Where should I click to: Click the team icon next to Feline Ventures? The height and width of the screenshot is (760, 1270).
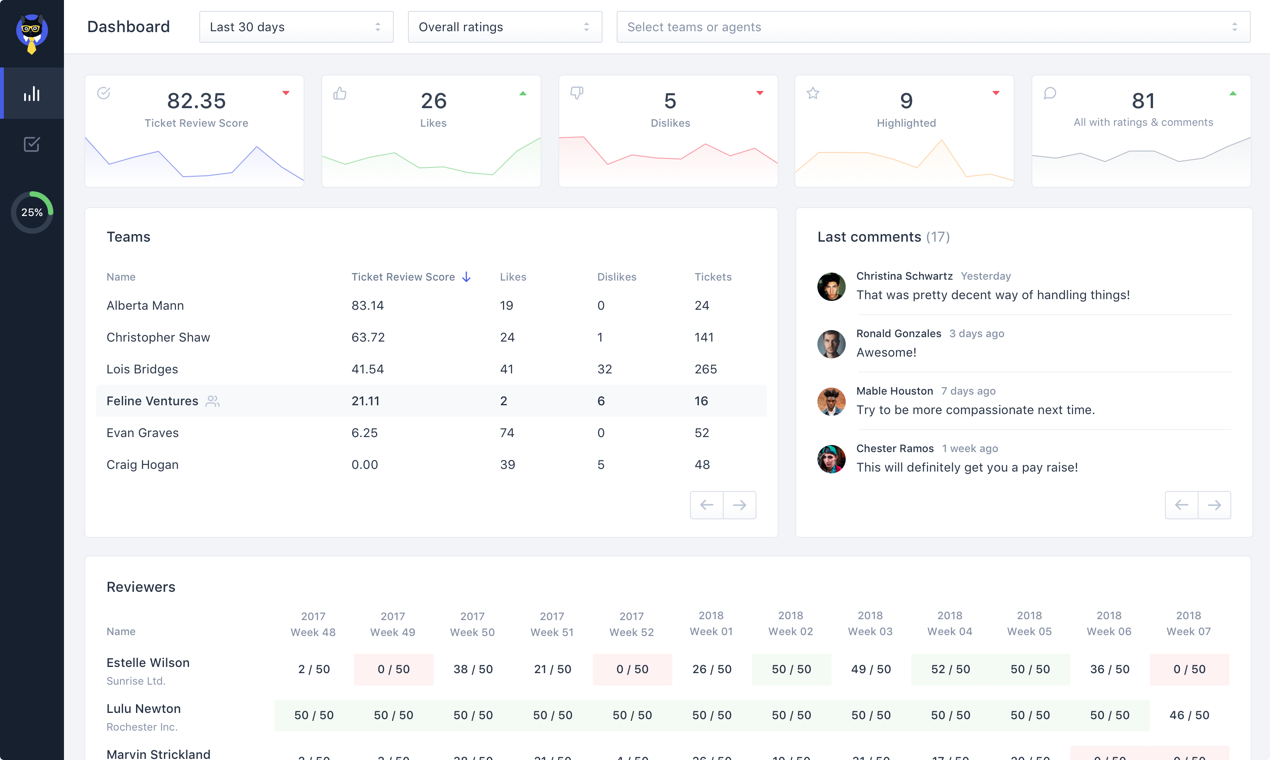[x=212, y=401]
